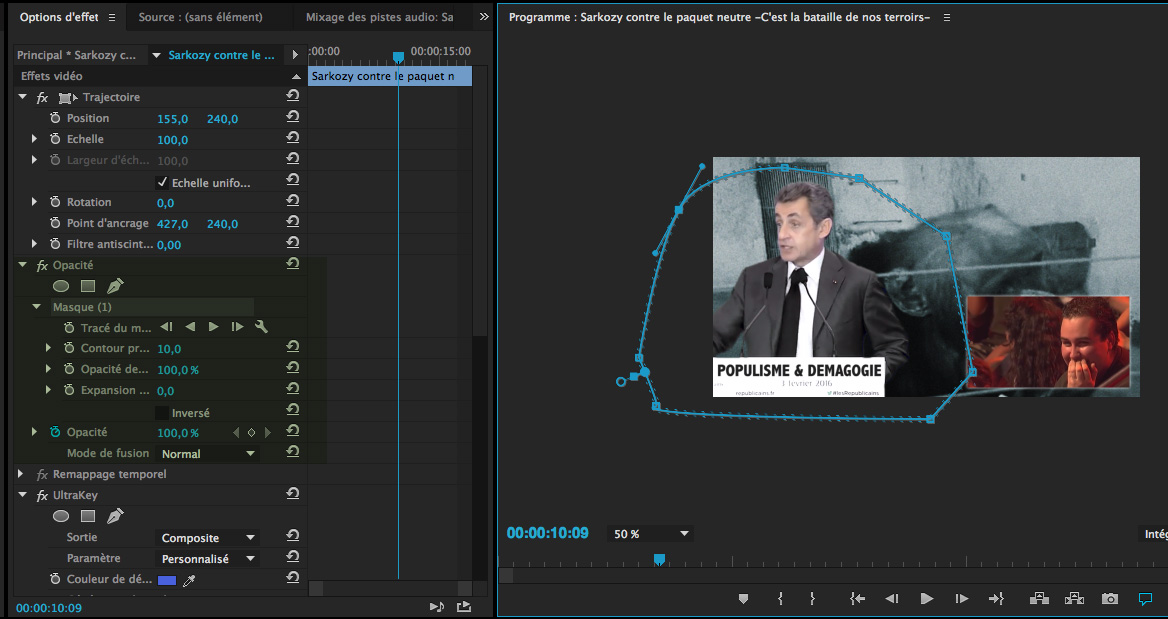Enable the Inversé mask checkbox

(162, 413)
